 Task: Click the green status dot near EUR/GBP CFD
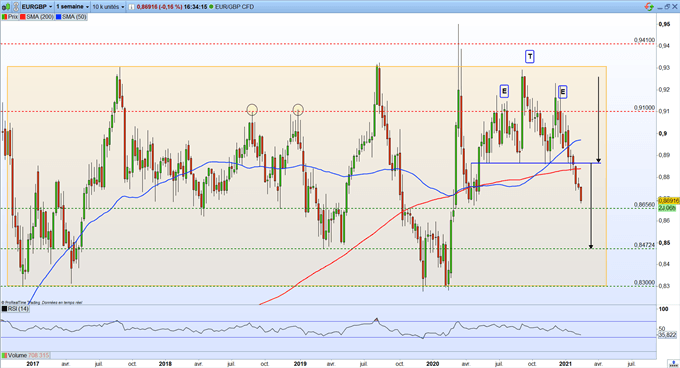point(212,7)
